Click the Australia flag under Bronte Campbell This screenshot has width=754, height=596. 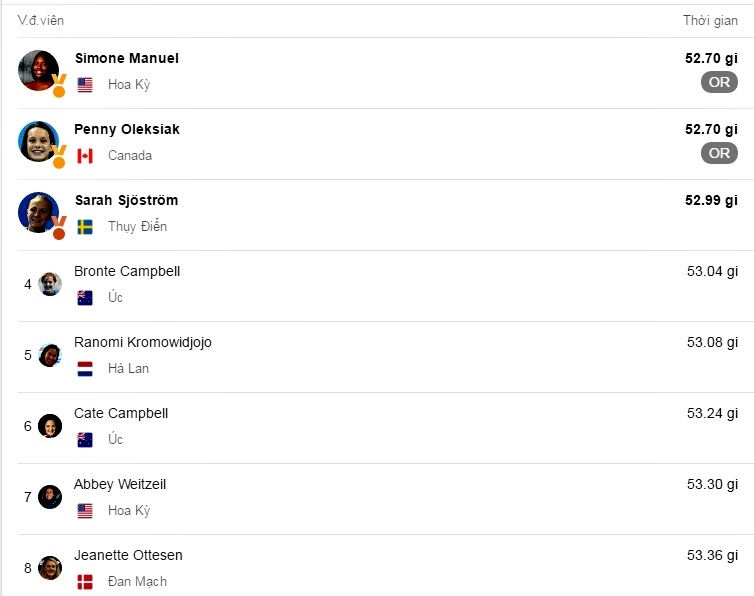85,298
